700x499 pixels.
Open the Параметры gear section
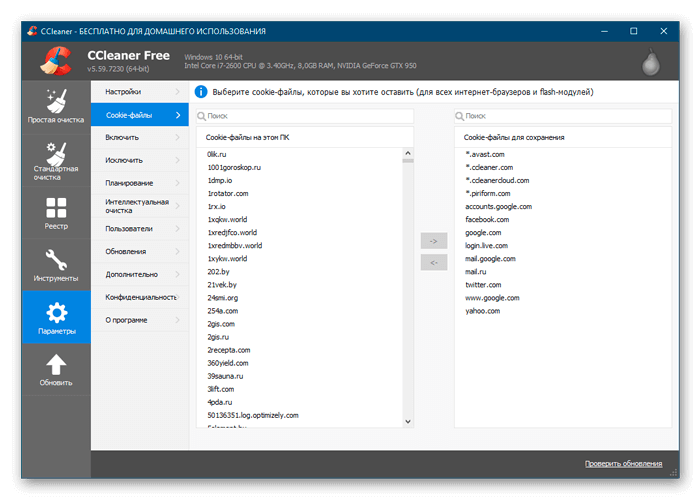[x=56, y=317]
